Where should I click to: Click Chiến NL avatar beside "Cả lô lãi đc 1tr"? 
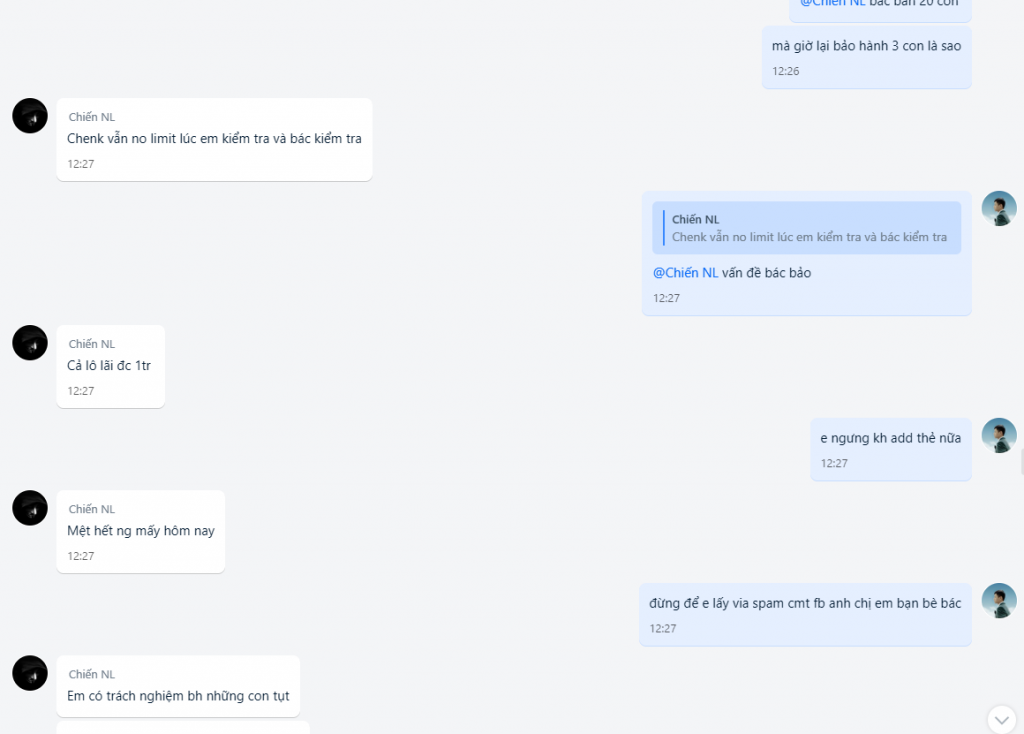click(x=30, y=343)
